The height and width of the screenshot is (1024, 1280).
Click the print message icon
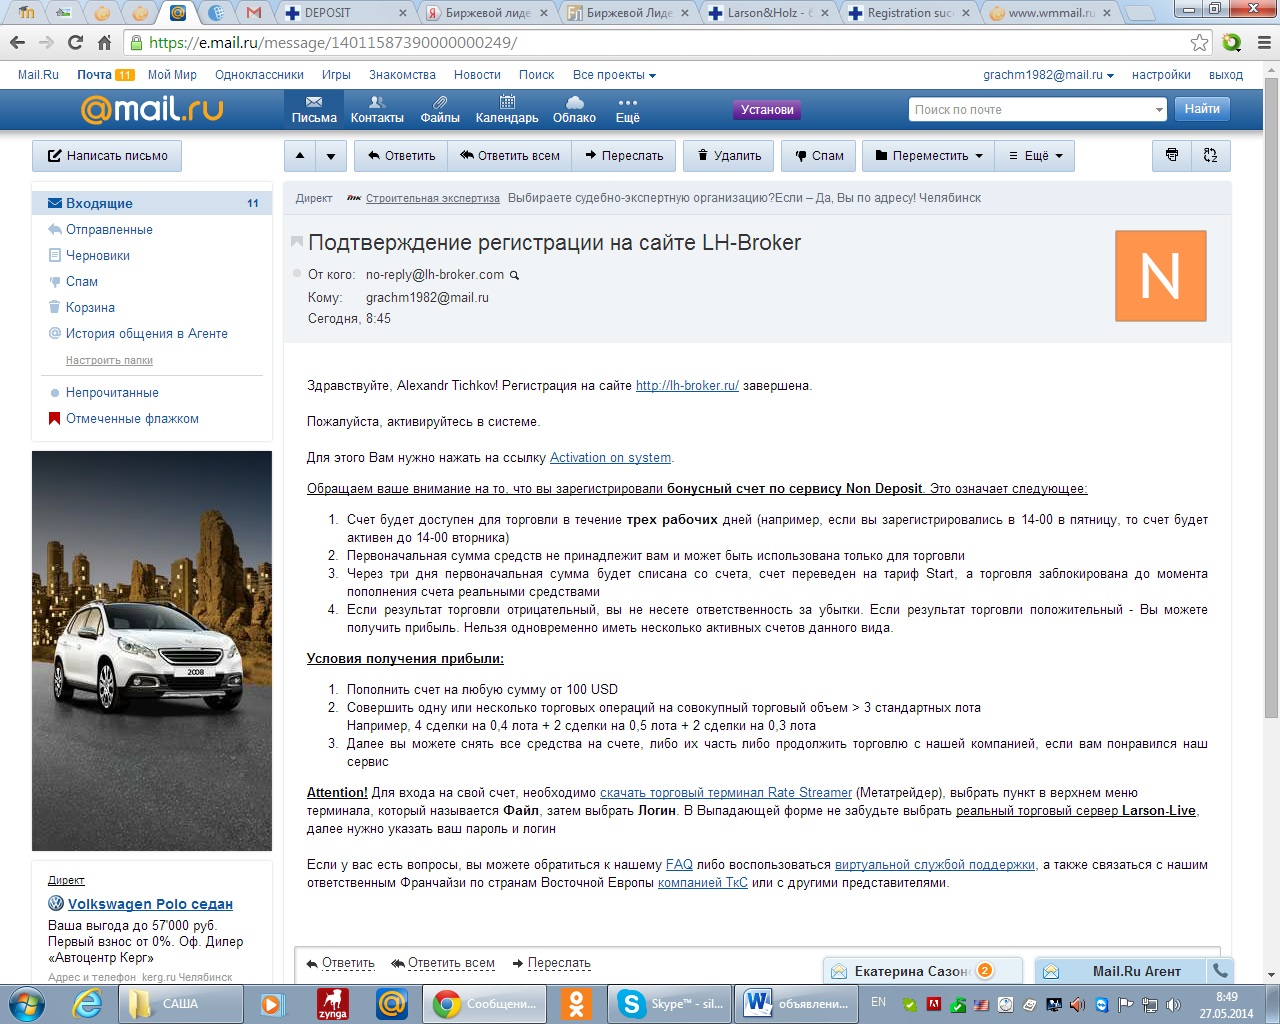1172,156
